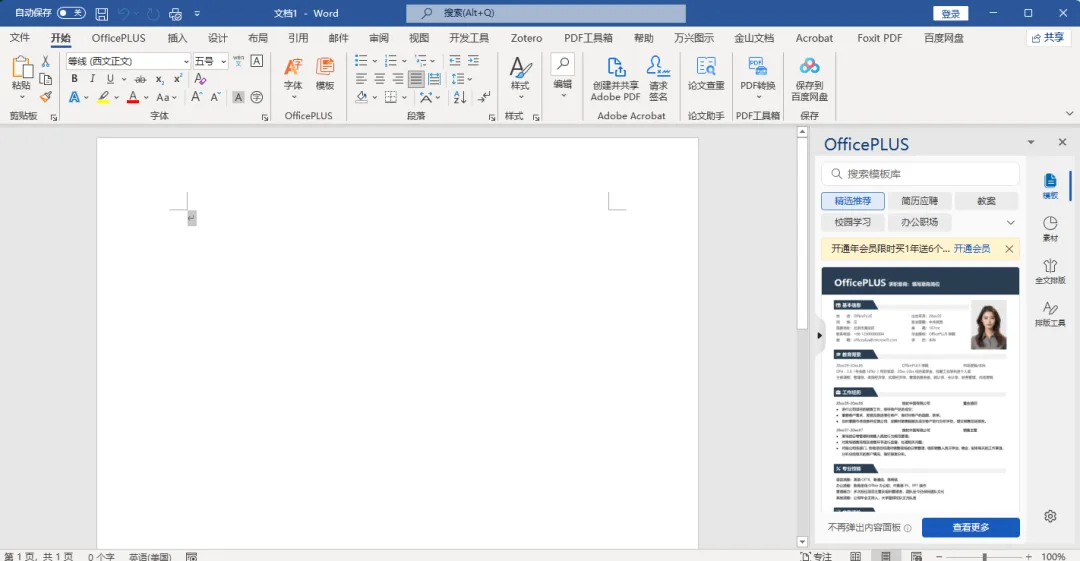
Task: Expand highlight color dropdown arrow
Action: (x=116, y=98)
